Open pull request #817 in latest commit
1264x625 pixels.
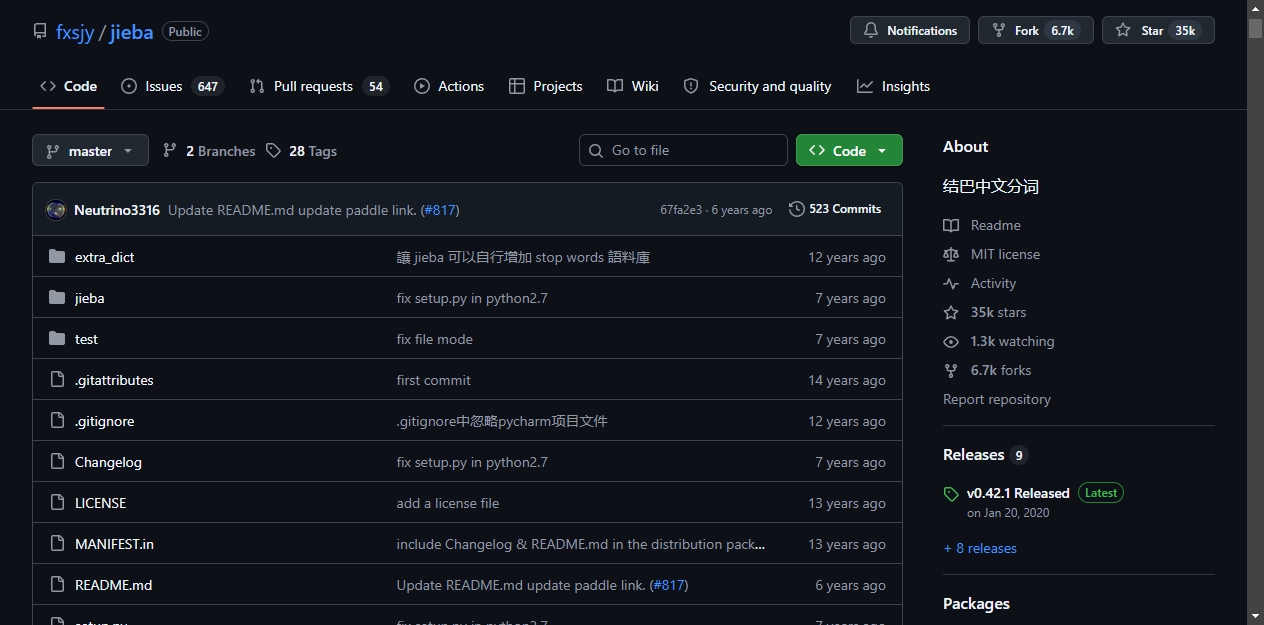click(440, 210)
